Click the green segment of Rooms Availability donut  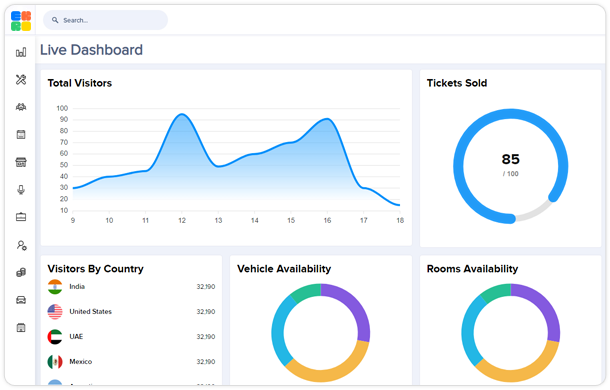(x=497, y=292)
